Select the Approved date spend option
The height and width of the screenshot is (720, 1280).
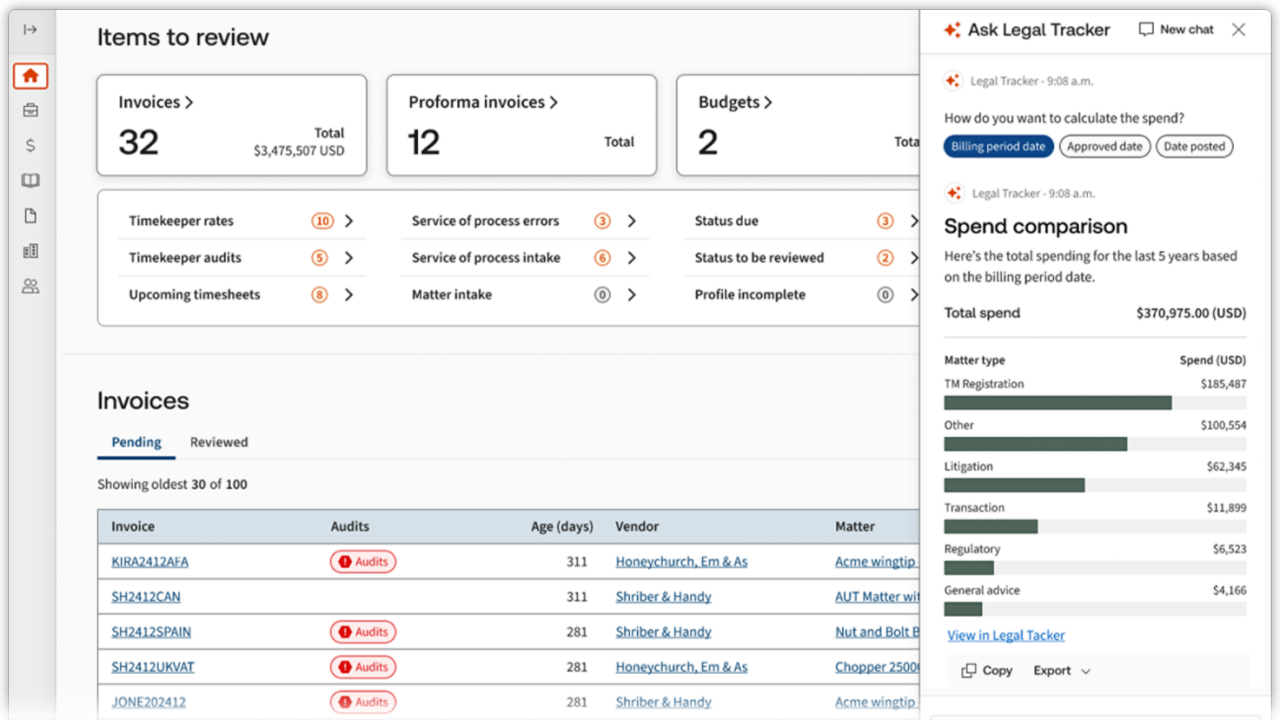pos(1104,146)
